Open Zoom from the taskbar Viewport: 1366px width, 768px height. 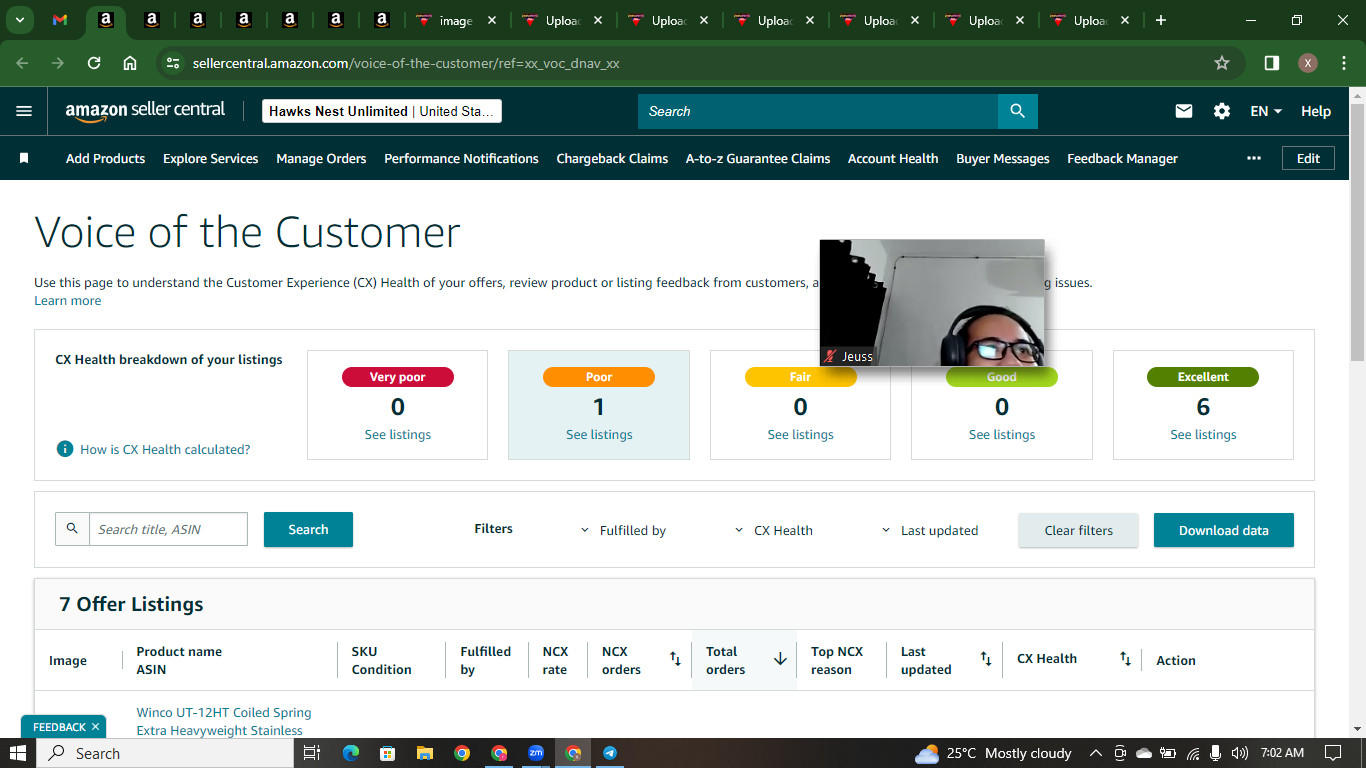(x=536, y=753)
